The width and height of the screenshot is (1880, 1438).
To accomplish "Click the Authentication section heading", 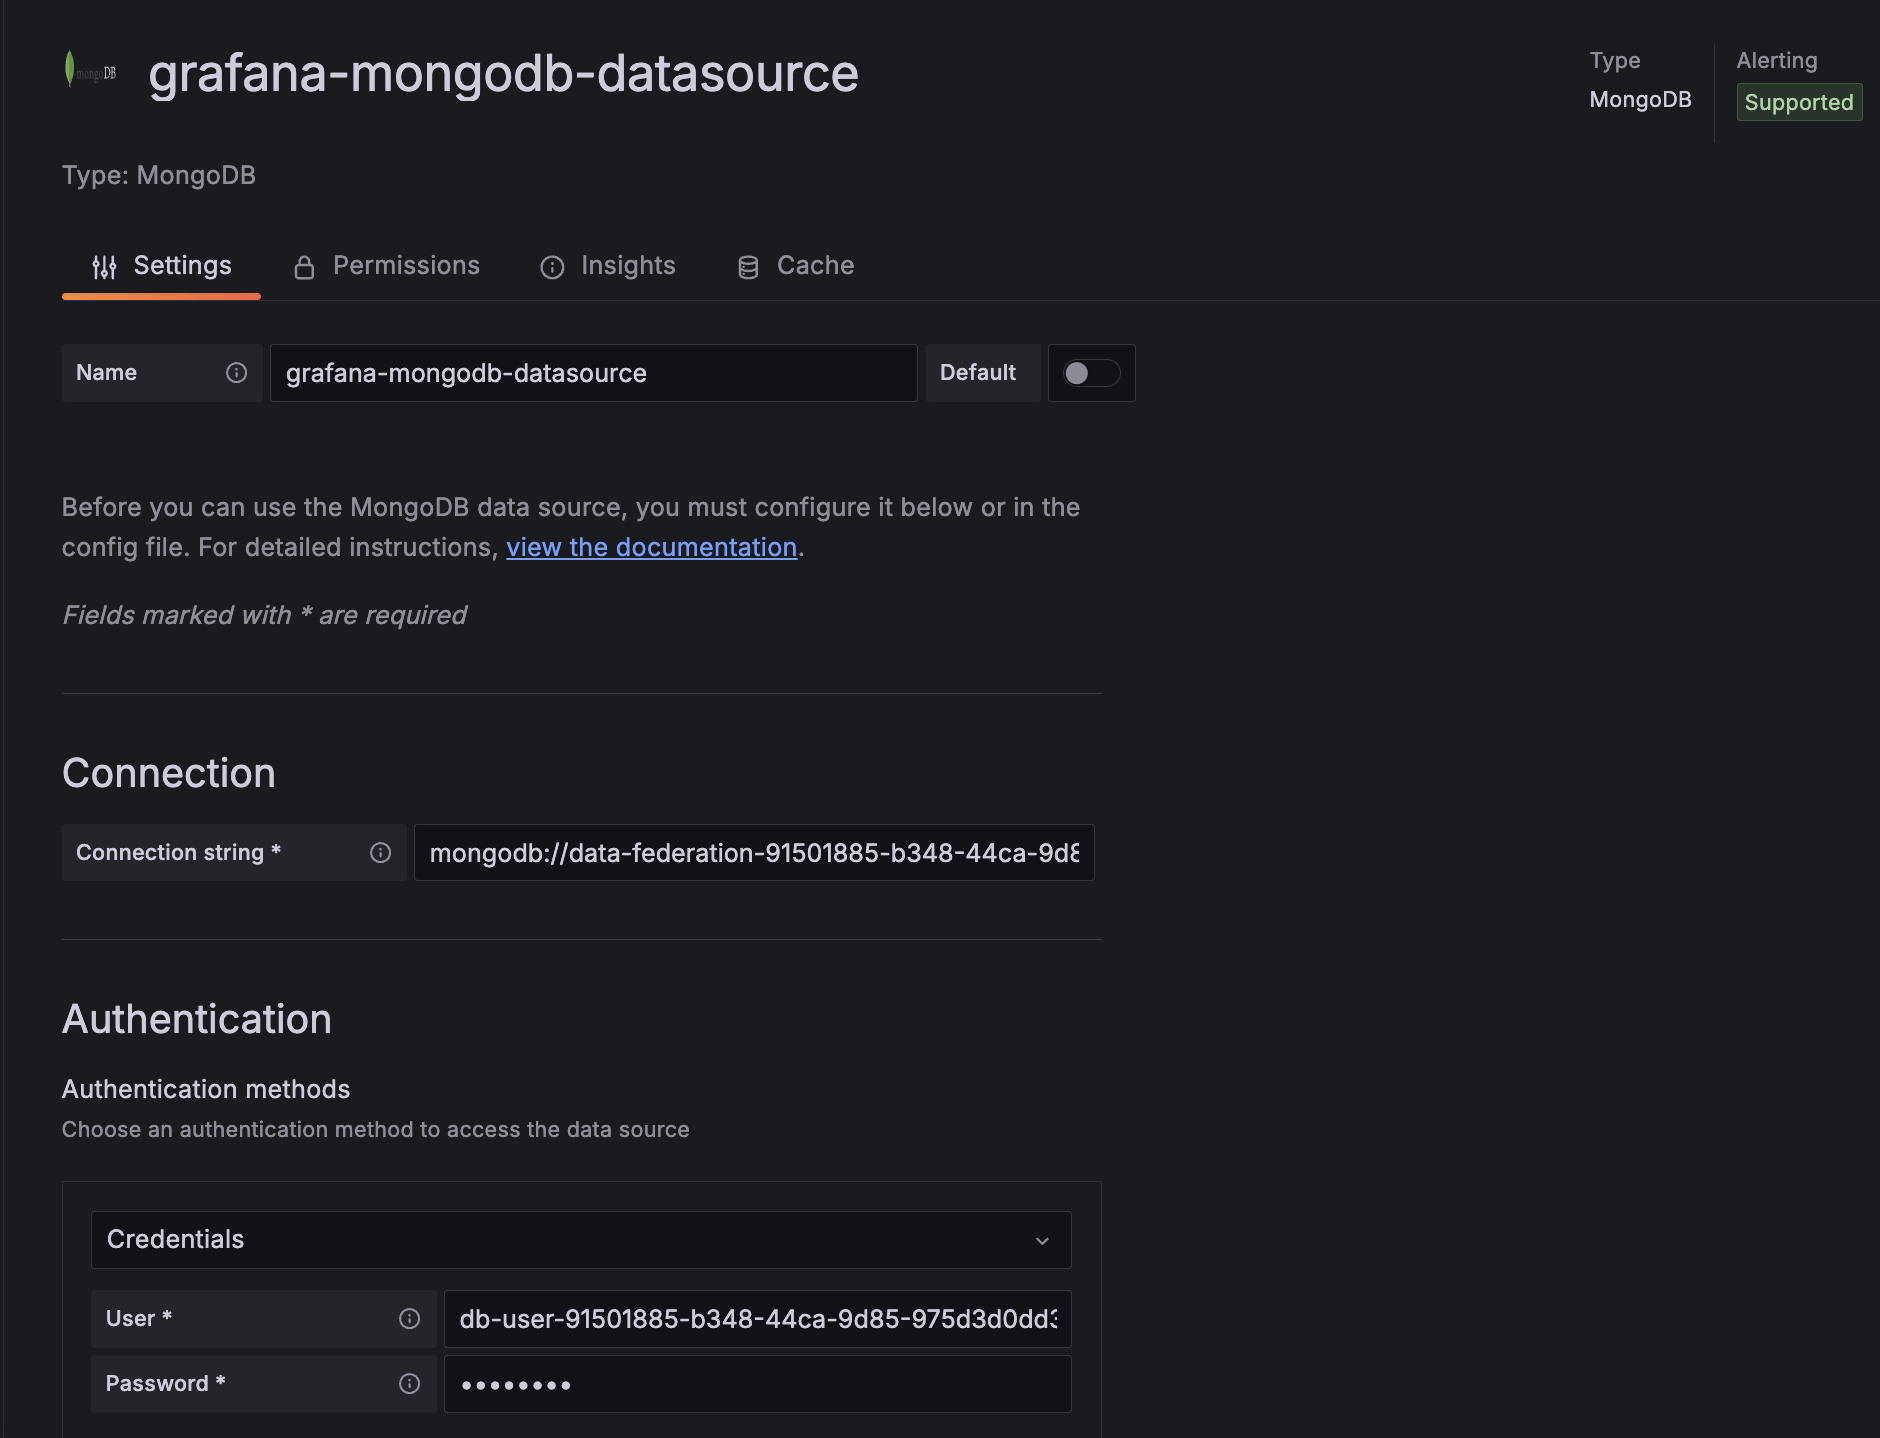I will [x=197, y=1019].
